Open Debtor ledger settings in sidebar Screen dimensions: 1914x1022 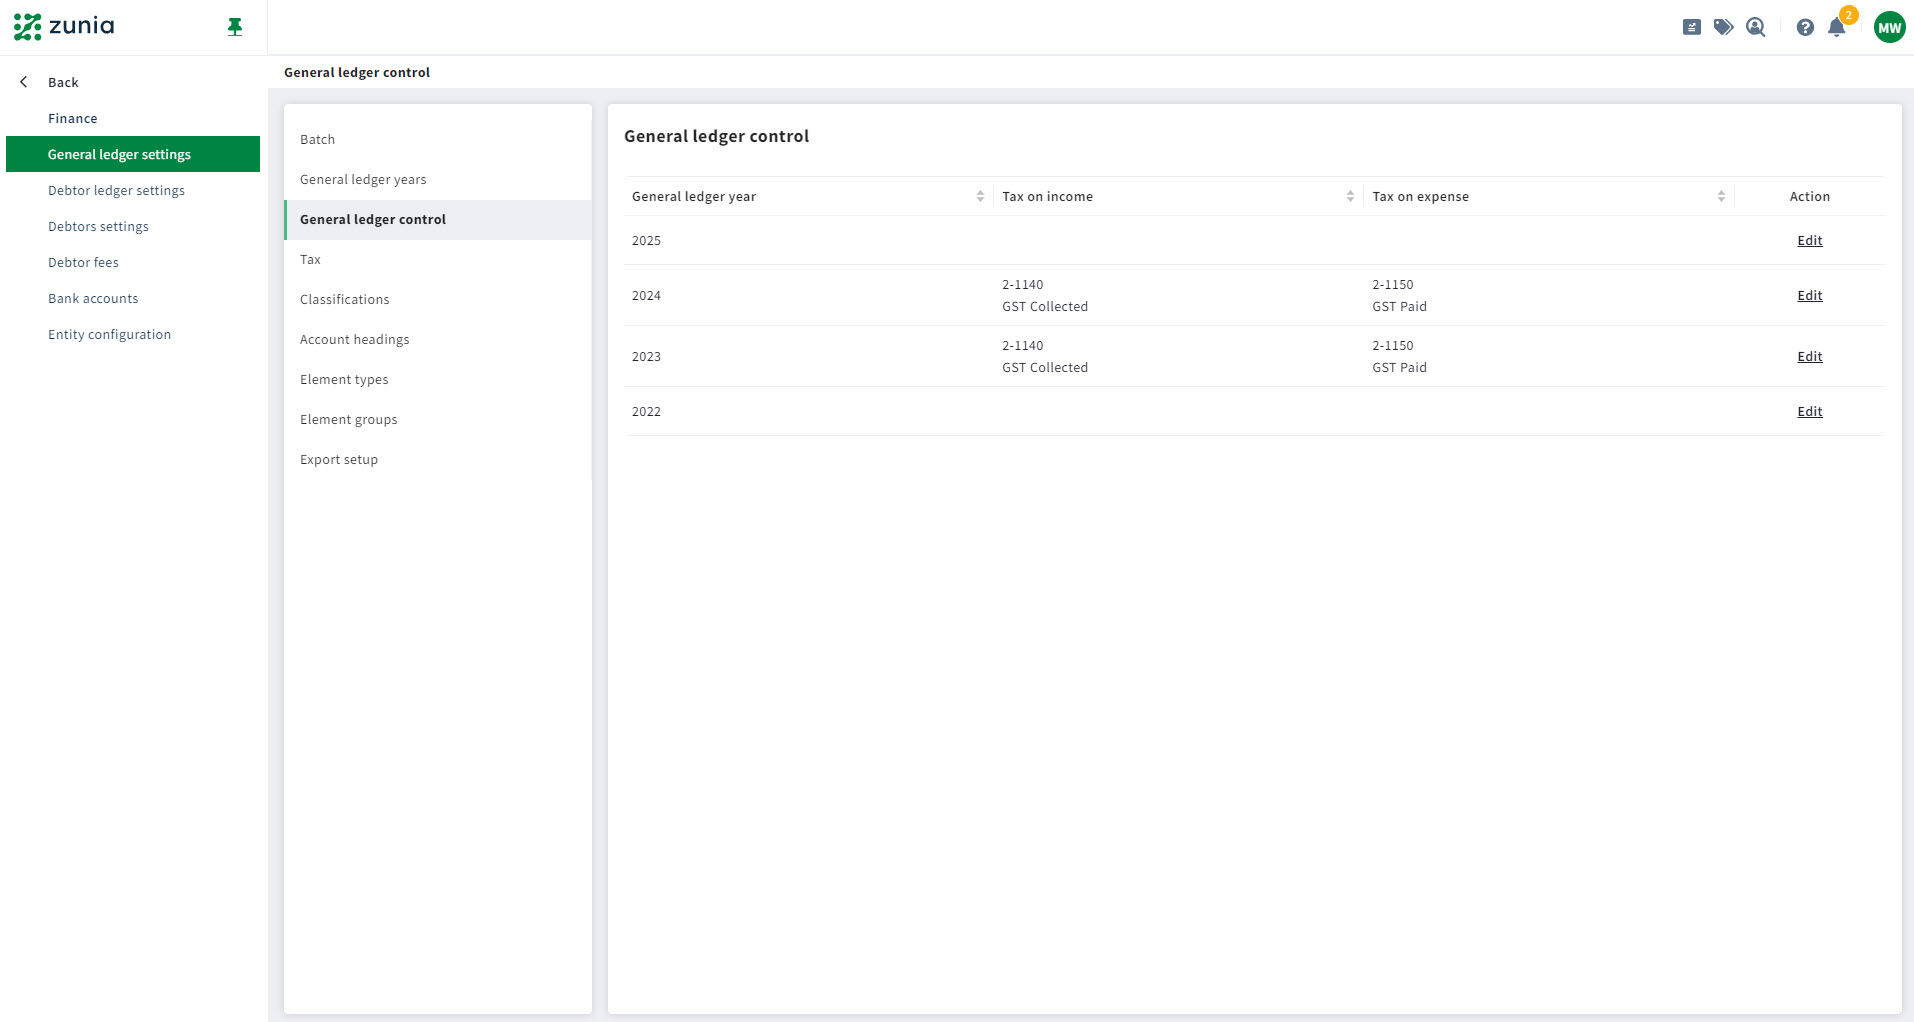tap(116, 190)
